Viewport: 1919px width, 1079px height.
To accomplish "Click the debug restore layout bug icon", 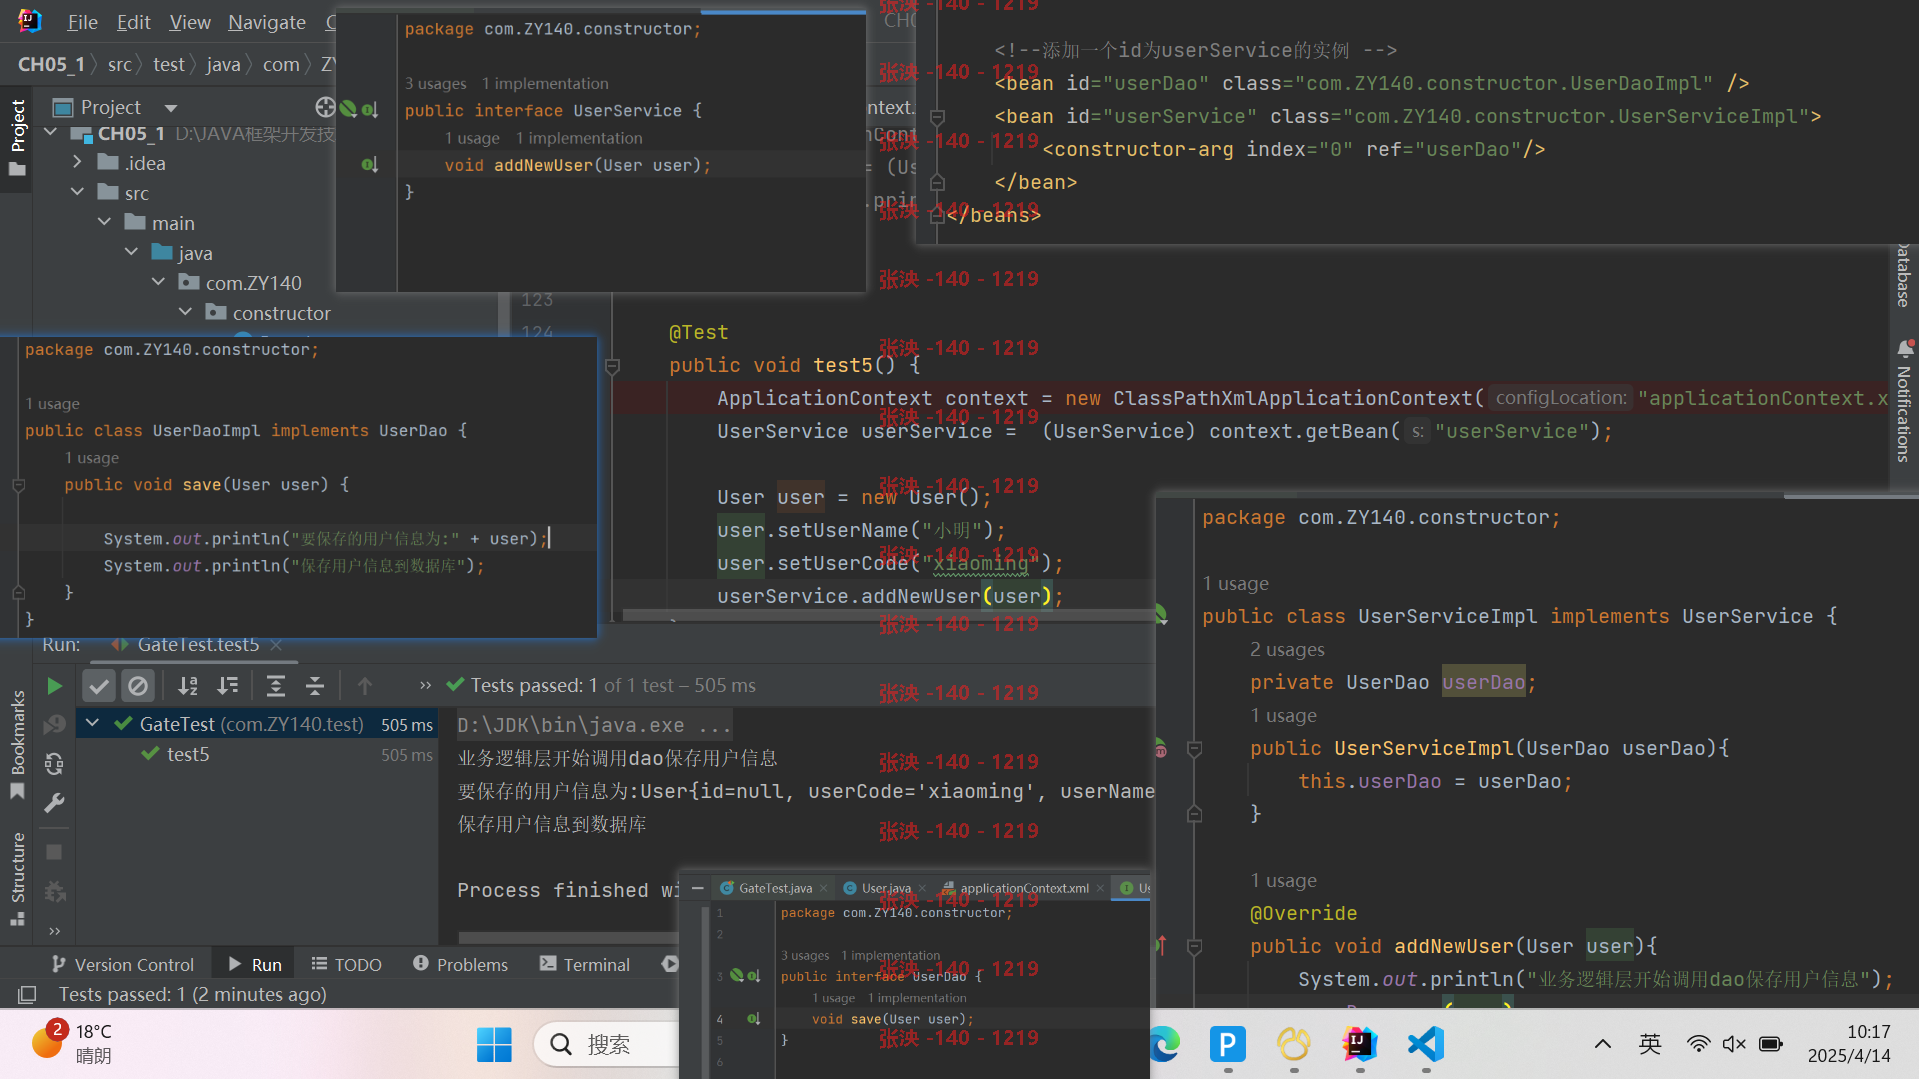I will (55, 891).
